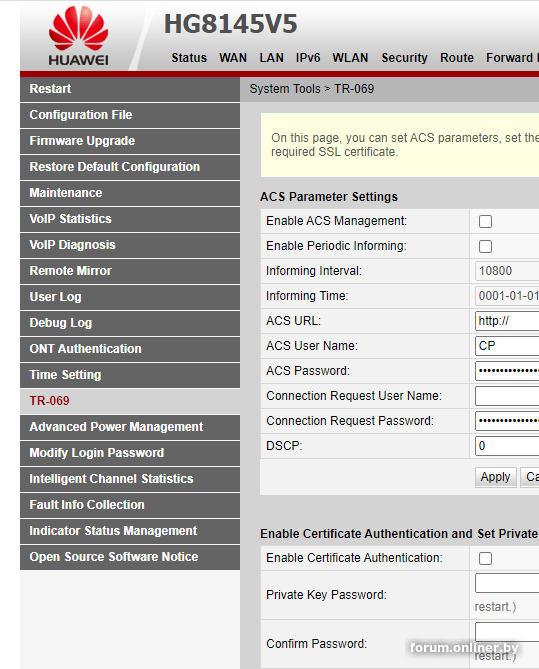Image resolution: width=539 pixels, height=669 pixels.
Task: Open Restore Default Configuration
Action: coord(130,167)
